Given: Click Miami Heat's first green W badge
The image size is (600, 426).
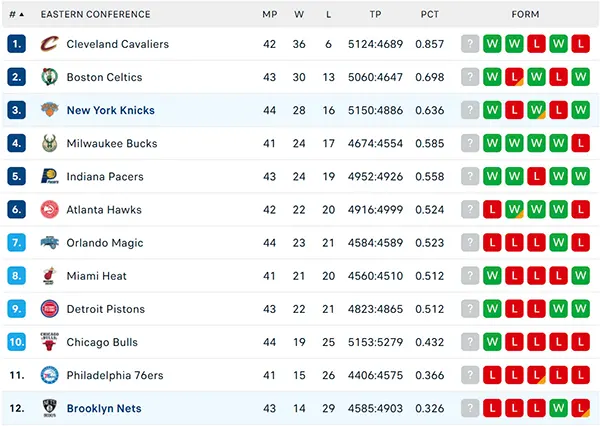Looking at the screenshot, I should 492,276.
